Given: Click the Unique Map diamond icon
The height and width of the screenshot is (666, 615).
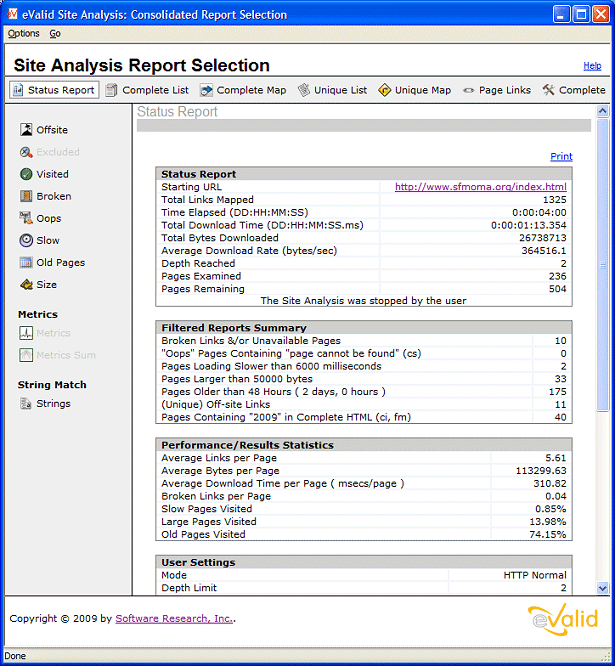Looking at the screenshot, I should pyautogui.click(x=384, y=90).
